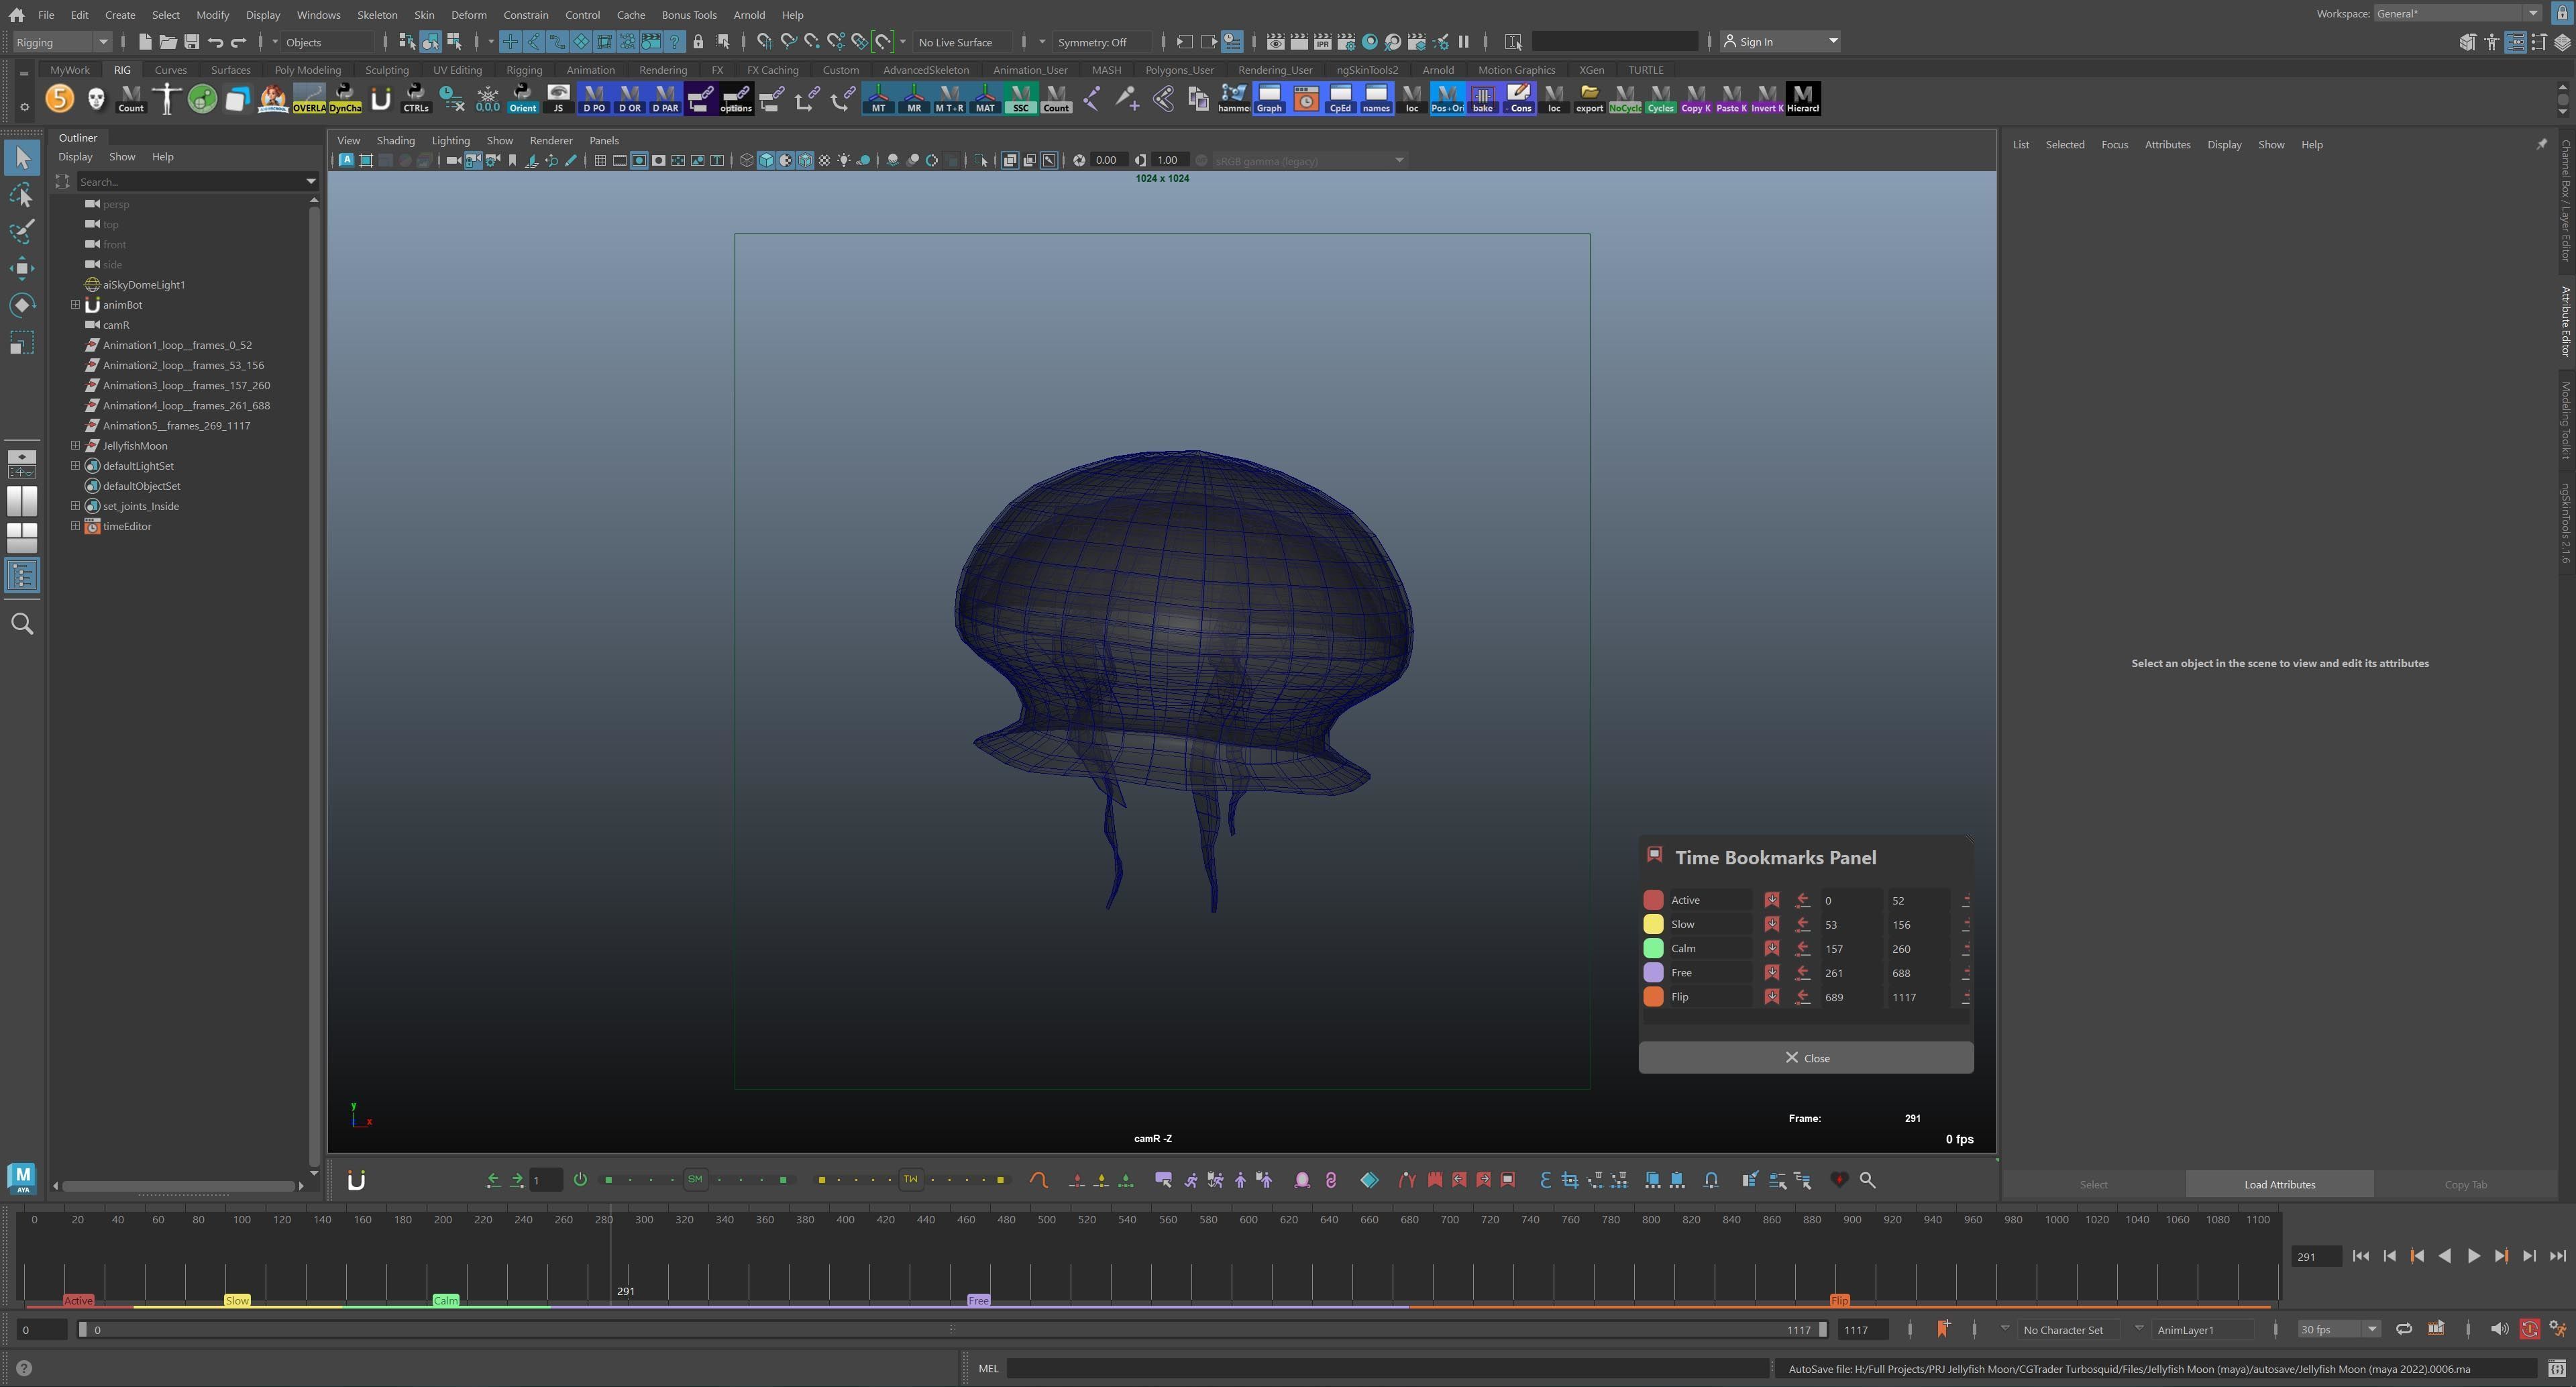This screenshot has width=2576, height=1387.
Task: Toggle the resolution gate in viewport toolbar
Action: pos(639,161)
